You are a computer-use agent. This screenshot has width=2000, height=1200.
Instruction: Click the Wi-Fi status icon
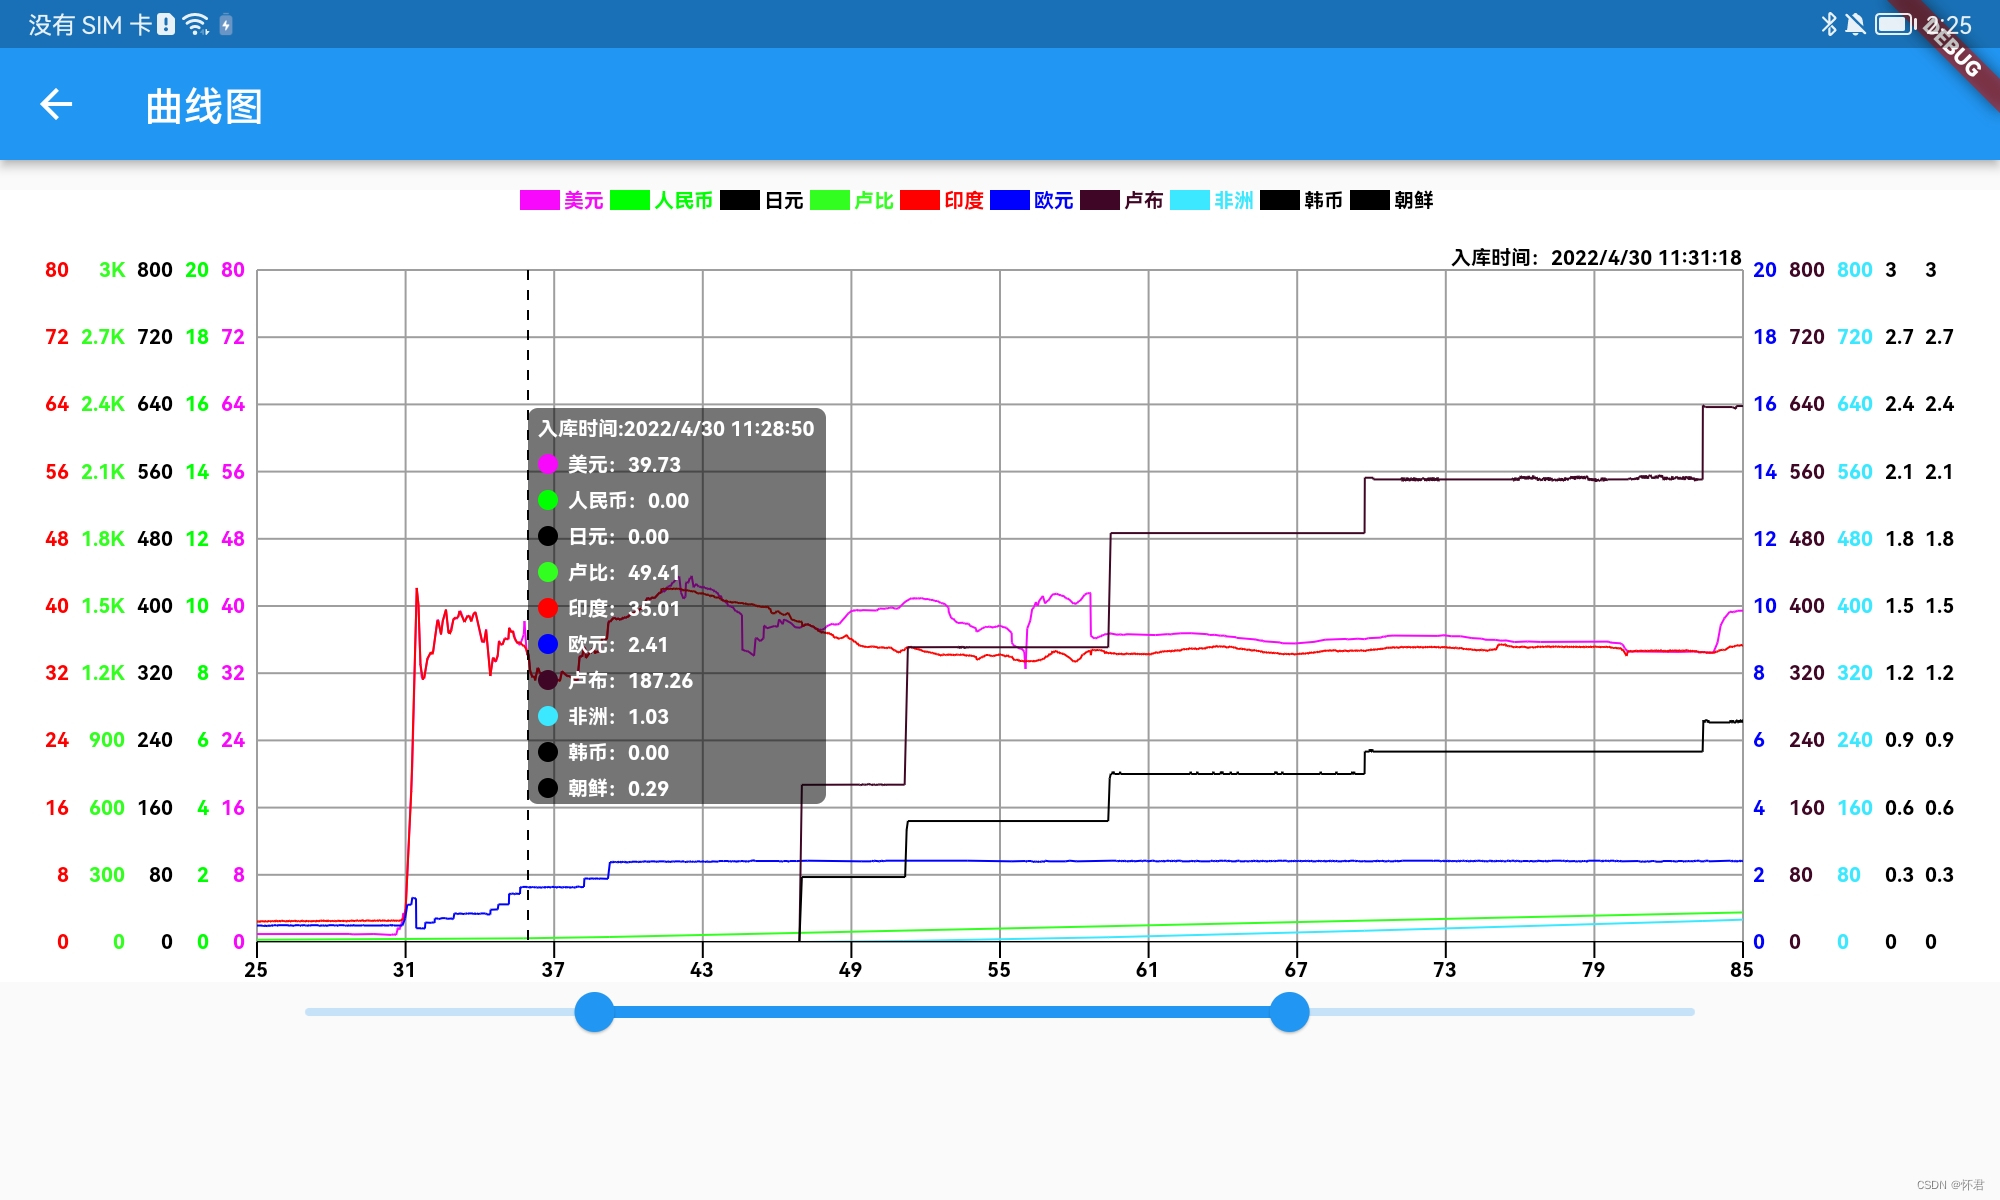pyautogui.click(x=196, y=24)
